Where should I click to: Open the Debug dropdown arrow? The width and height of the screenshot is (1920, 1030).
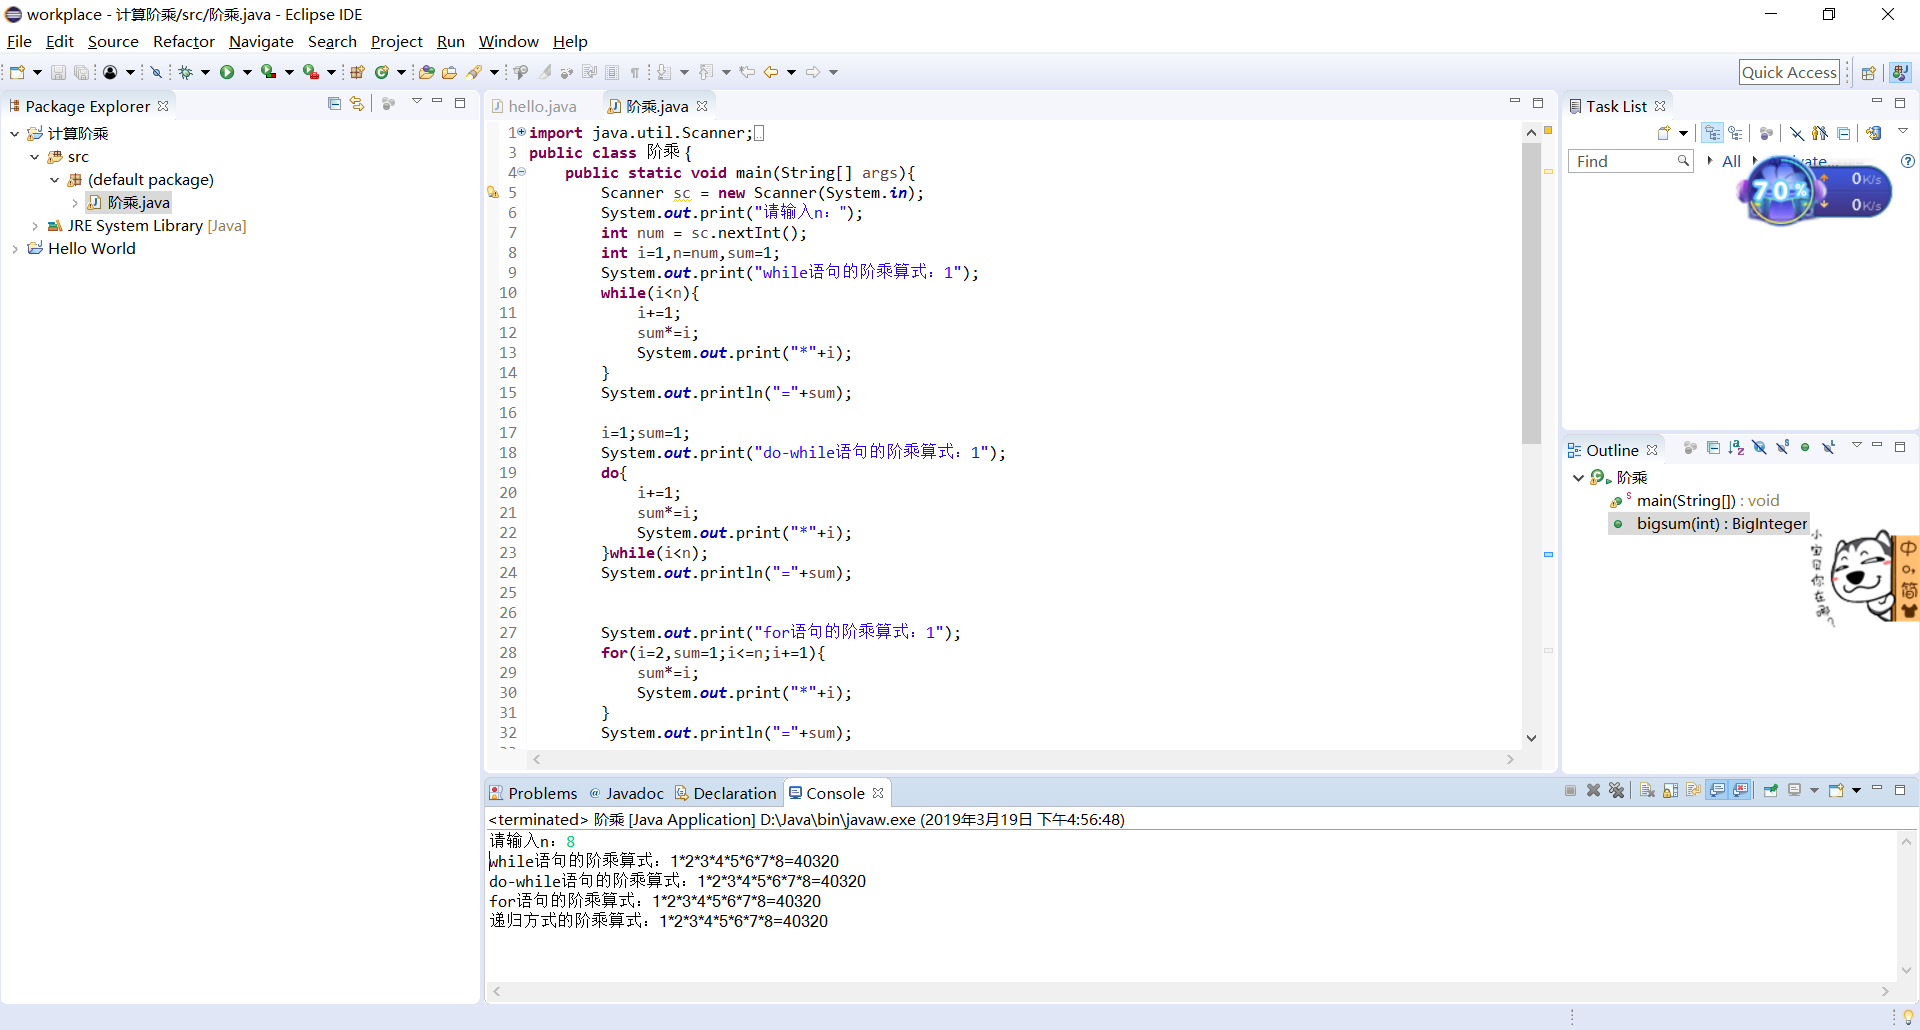[x=205, y=72]
